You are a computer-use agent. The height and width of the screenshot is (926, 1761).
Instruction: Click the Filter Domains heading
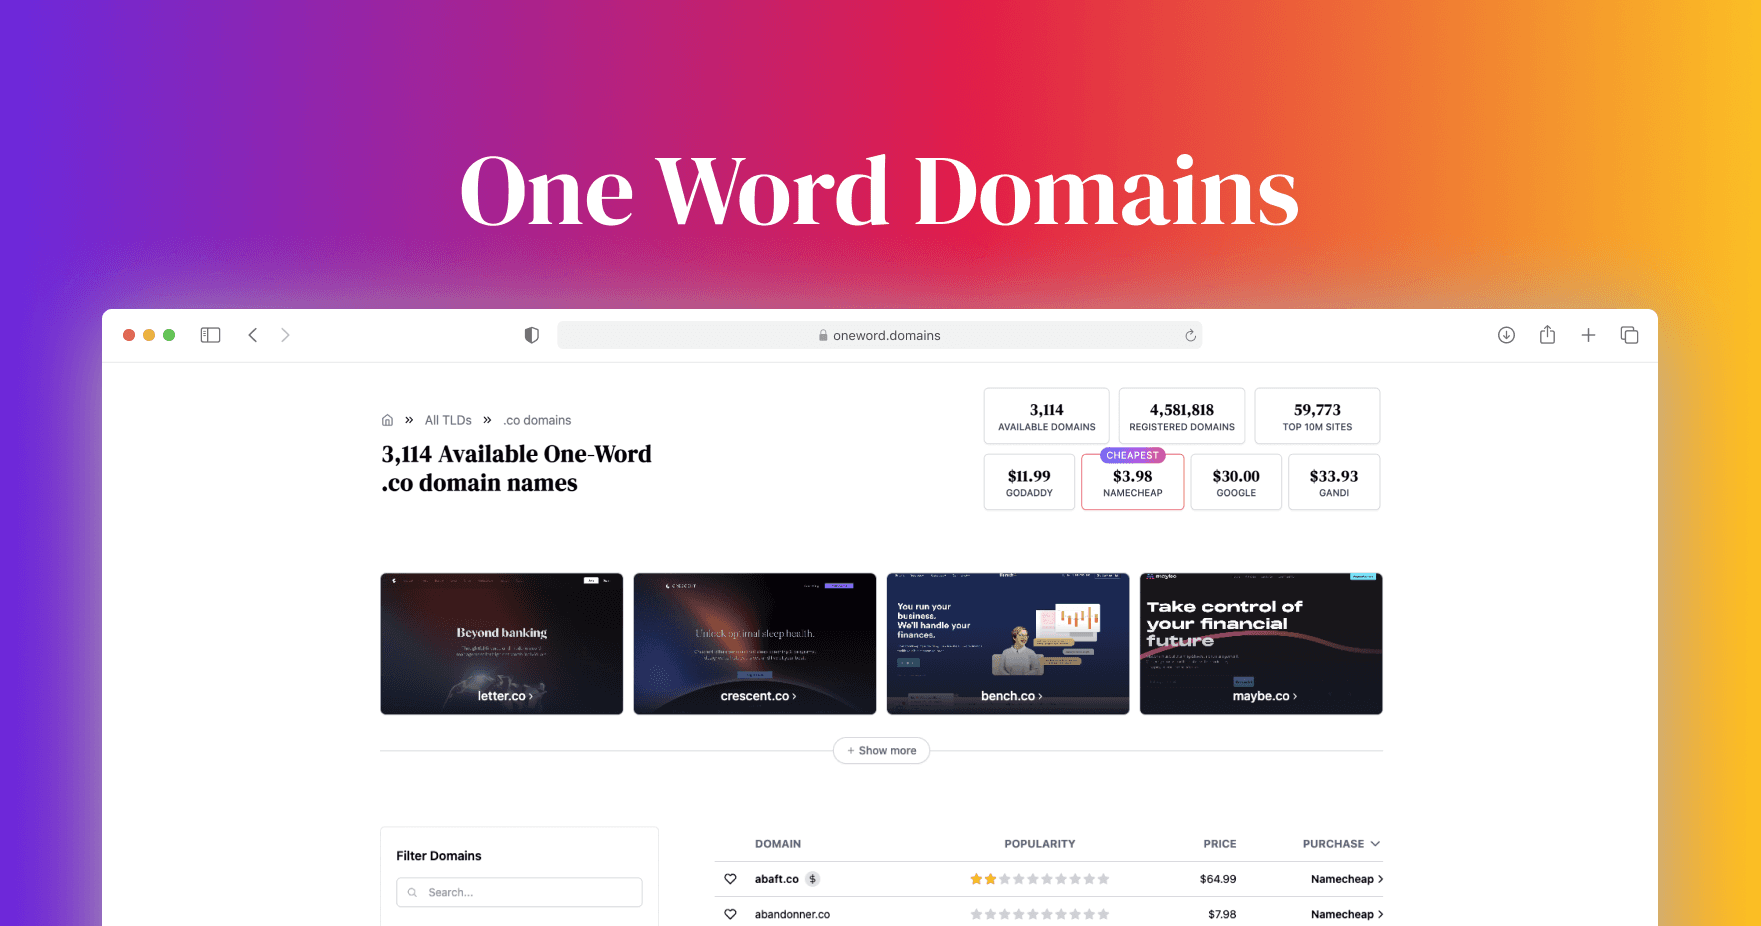pyautogui.click(x=439, y=856)
